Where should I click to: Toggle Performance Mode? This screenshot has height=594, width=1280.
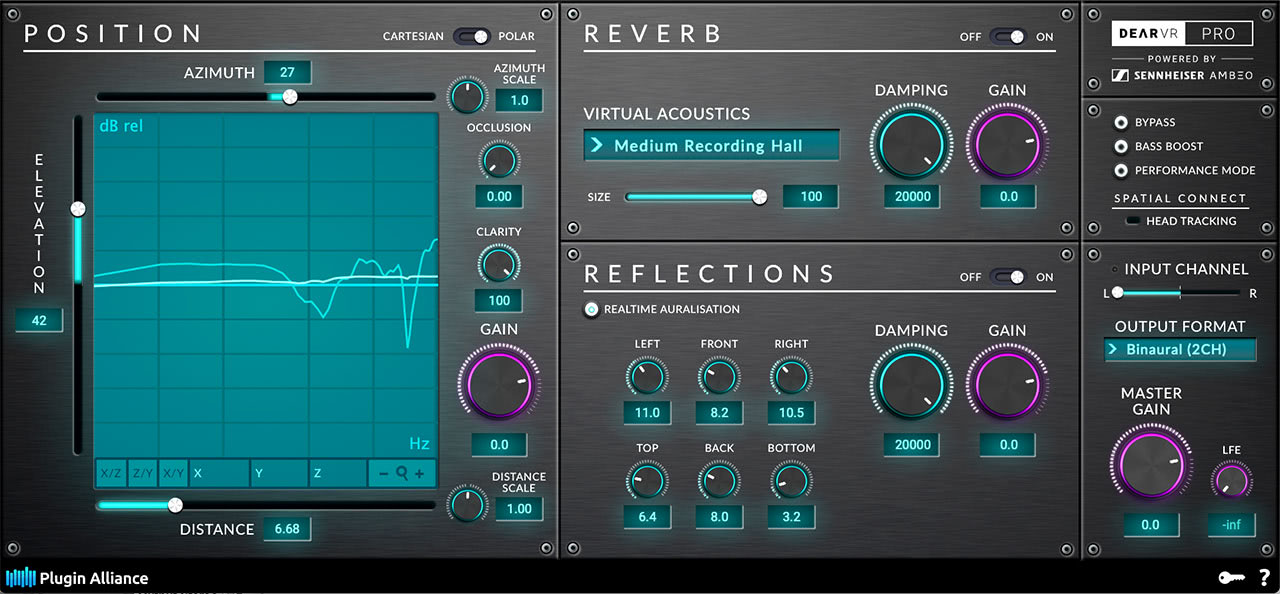click(x=1121, y=170)
